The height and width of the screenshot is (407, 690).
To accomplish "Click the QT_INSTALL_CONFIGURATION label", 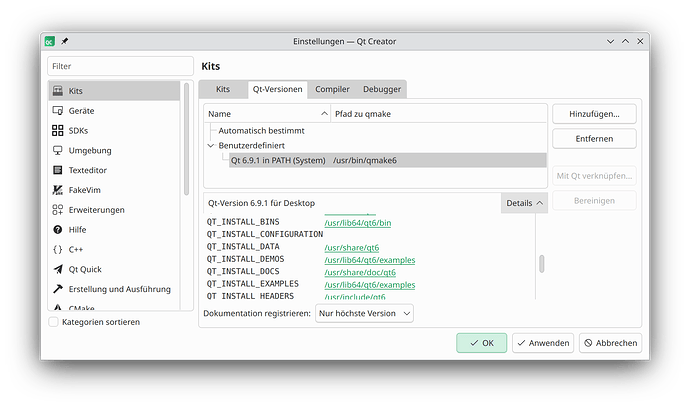I will pos(265,235).
